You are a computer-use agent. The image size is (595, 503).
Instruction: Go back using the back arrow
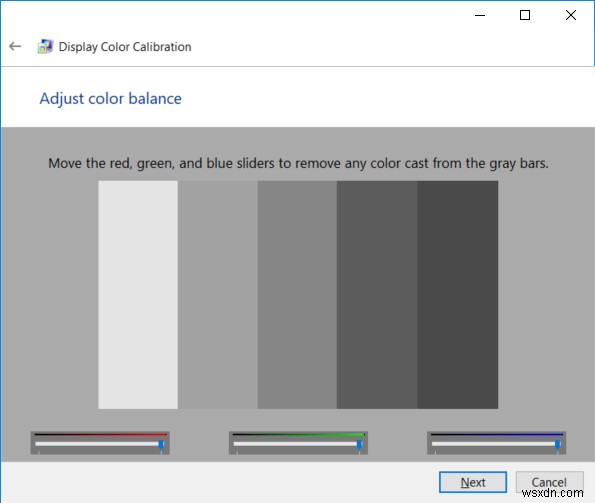point(15,46)
